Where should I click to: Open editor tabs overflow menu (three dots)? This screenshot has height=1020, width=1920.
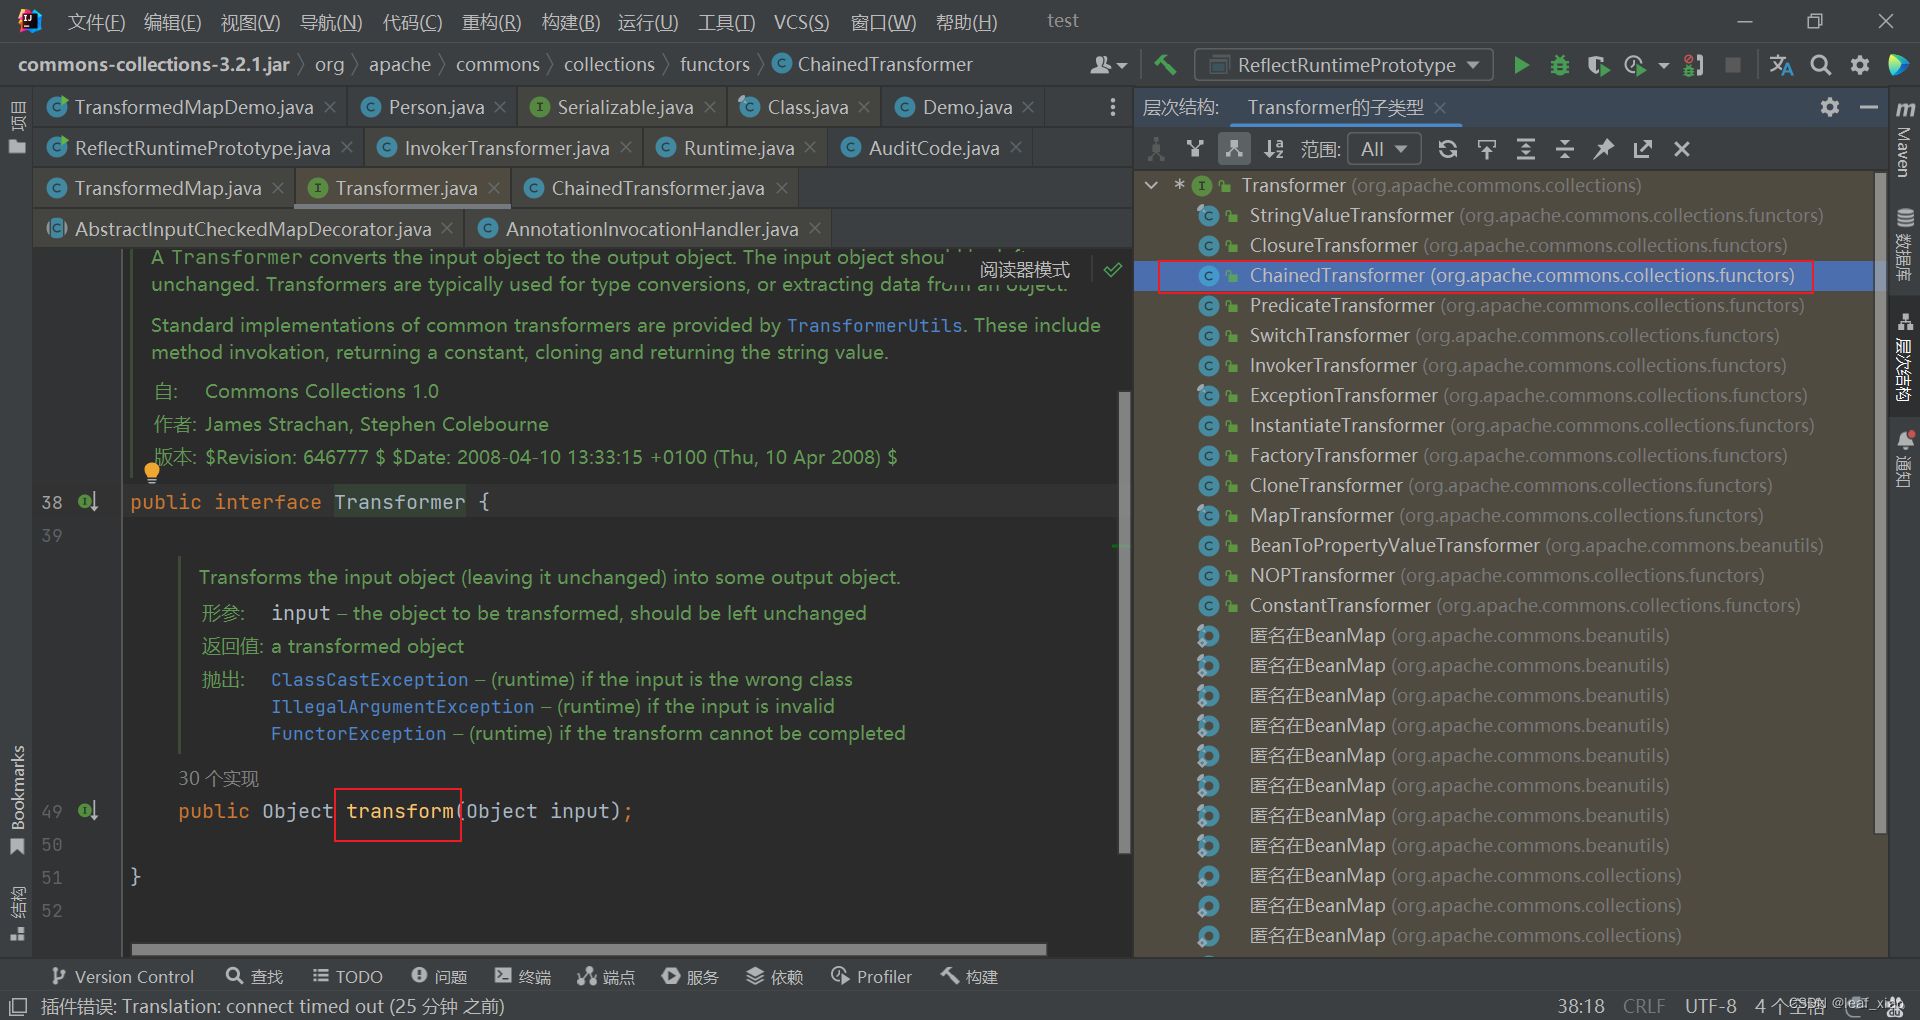click(1112, 107)
